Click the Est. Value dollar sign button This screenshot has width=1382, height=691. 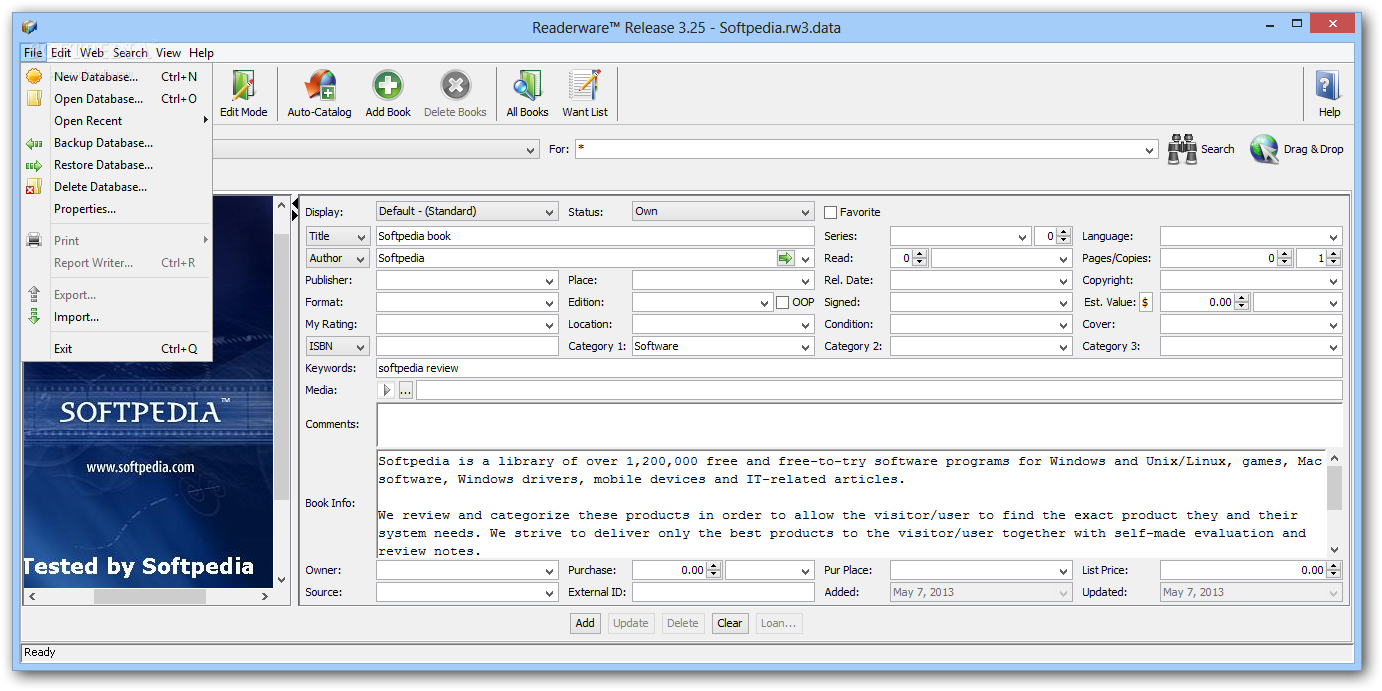[x=1145, y=302]
